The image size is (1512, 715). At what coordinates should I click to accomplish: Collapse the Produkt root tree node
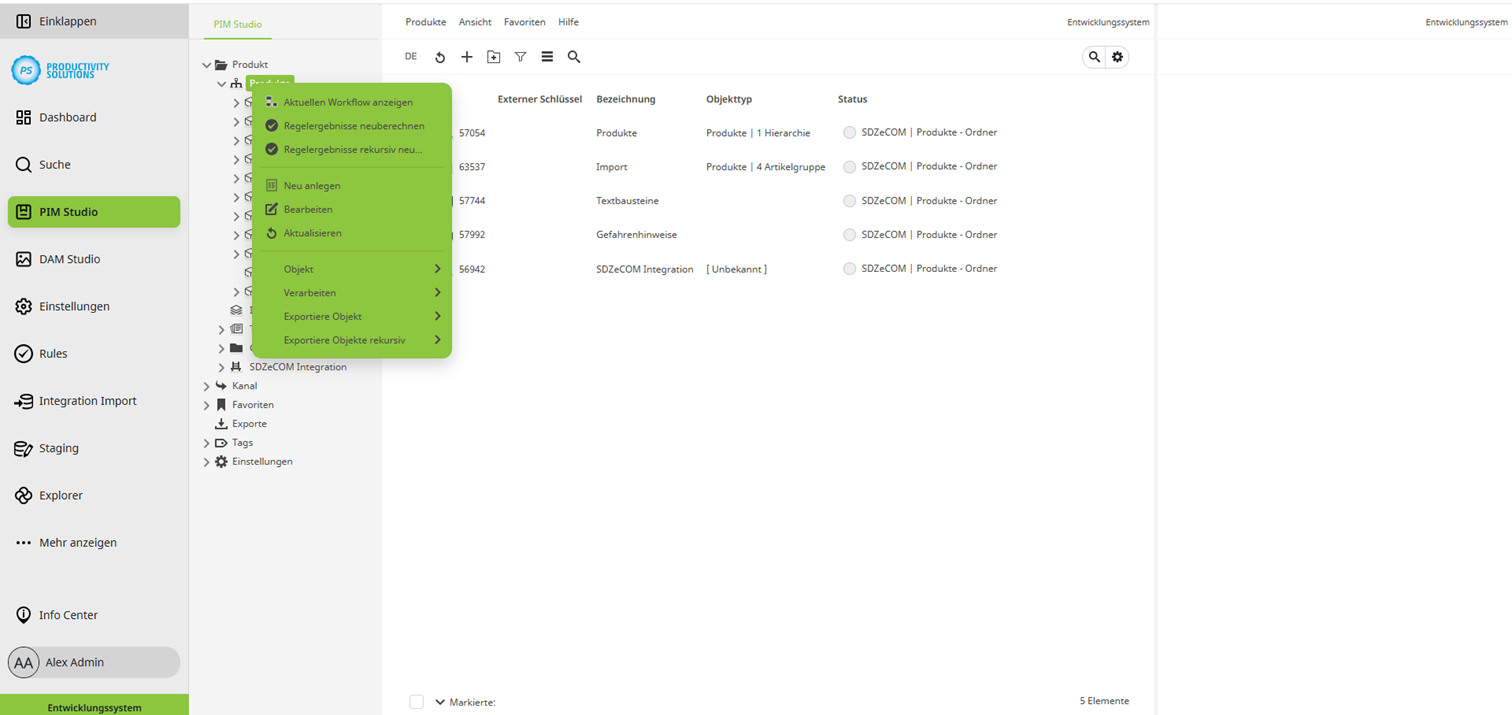(x=207, y=65)
